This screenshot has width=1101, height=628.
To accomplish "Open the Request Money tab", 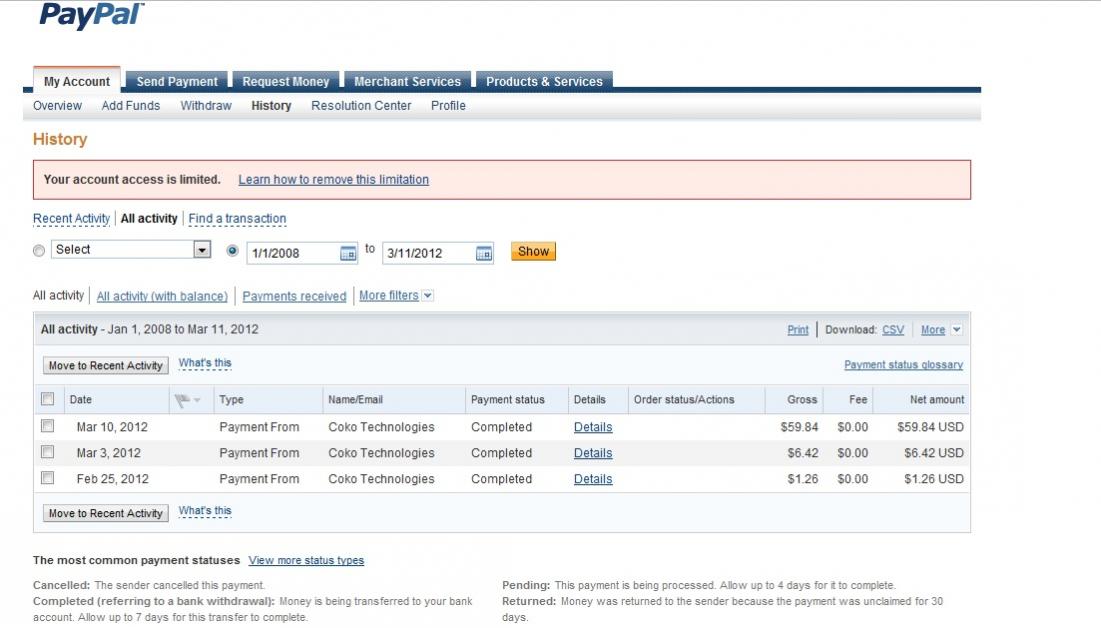I will click(286, 81).
